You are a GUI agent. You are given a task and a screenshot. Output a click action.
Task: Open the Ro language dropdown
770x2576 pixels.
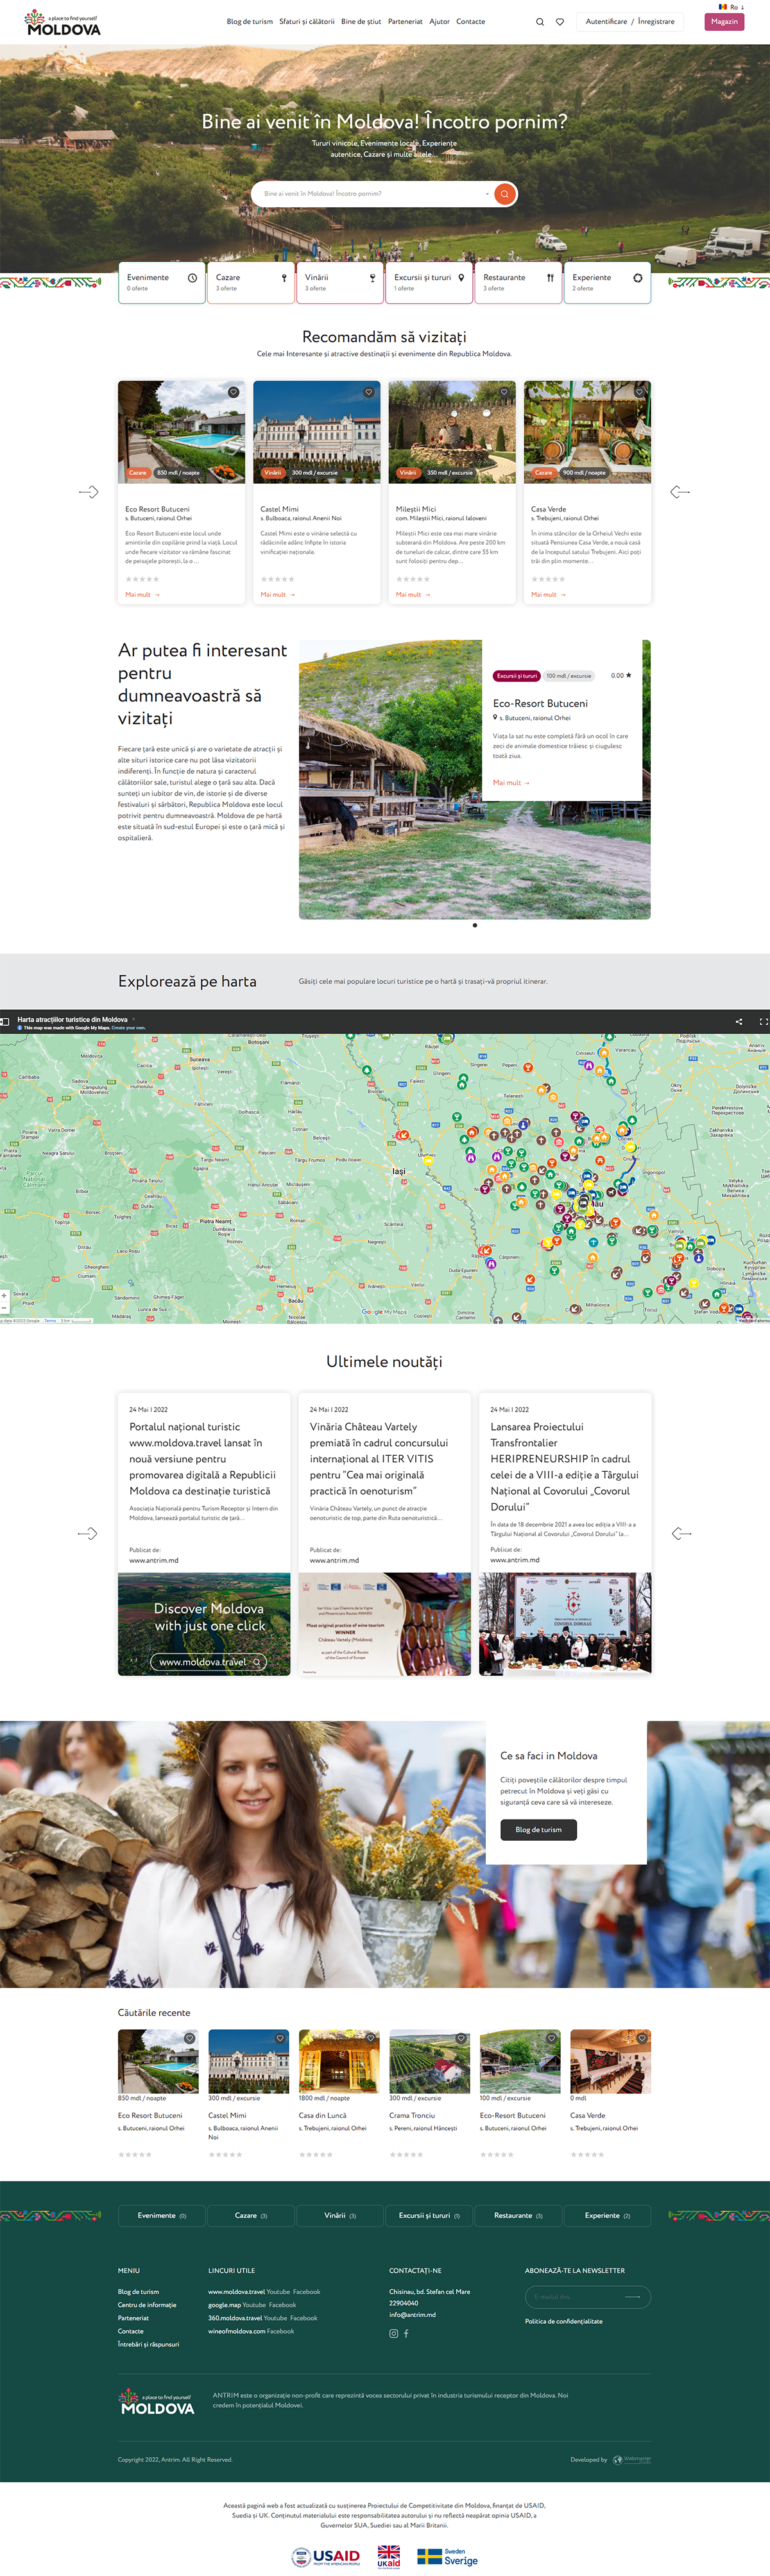[x=731, y=7]
